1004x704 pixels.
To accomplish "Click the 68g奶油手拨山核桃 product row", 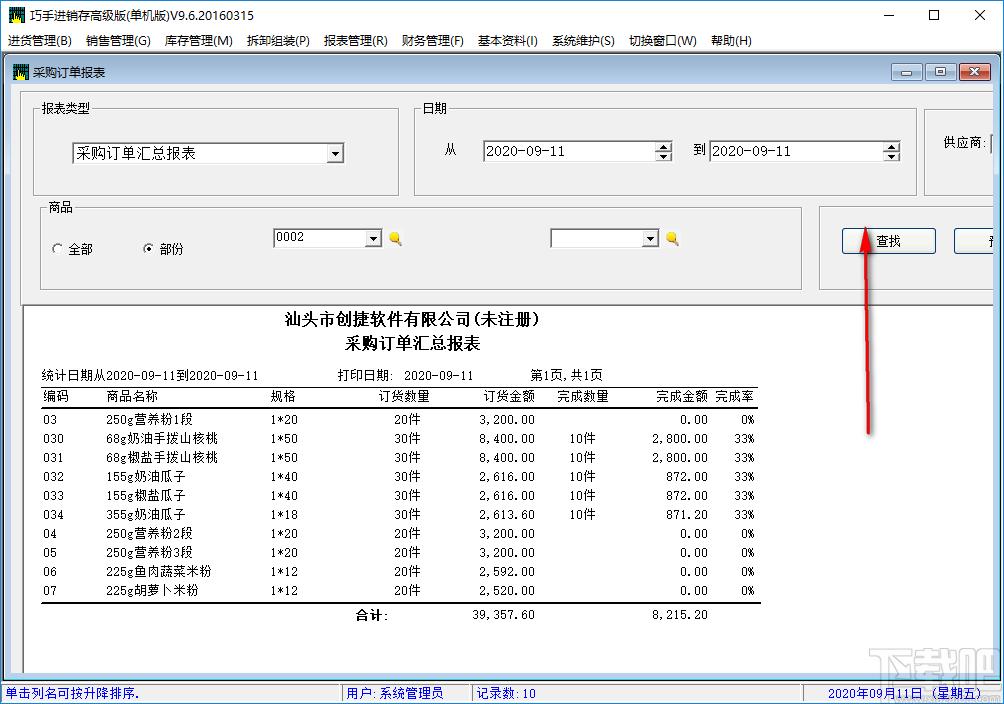I will pos(399,439).
